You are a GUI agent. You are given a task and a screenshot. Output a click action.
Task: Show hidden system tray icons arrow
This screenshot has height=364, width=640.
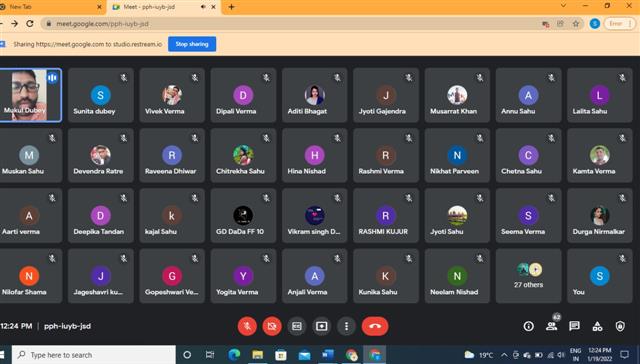(x=504, y=355)
